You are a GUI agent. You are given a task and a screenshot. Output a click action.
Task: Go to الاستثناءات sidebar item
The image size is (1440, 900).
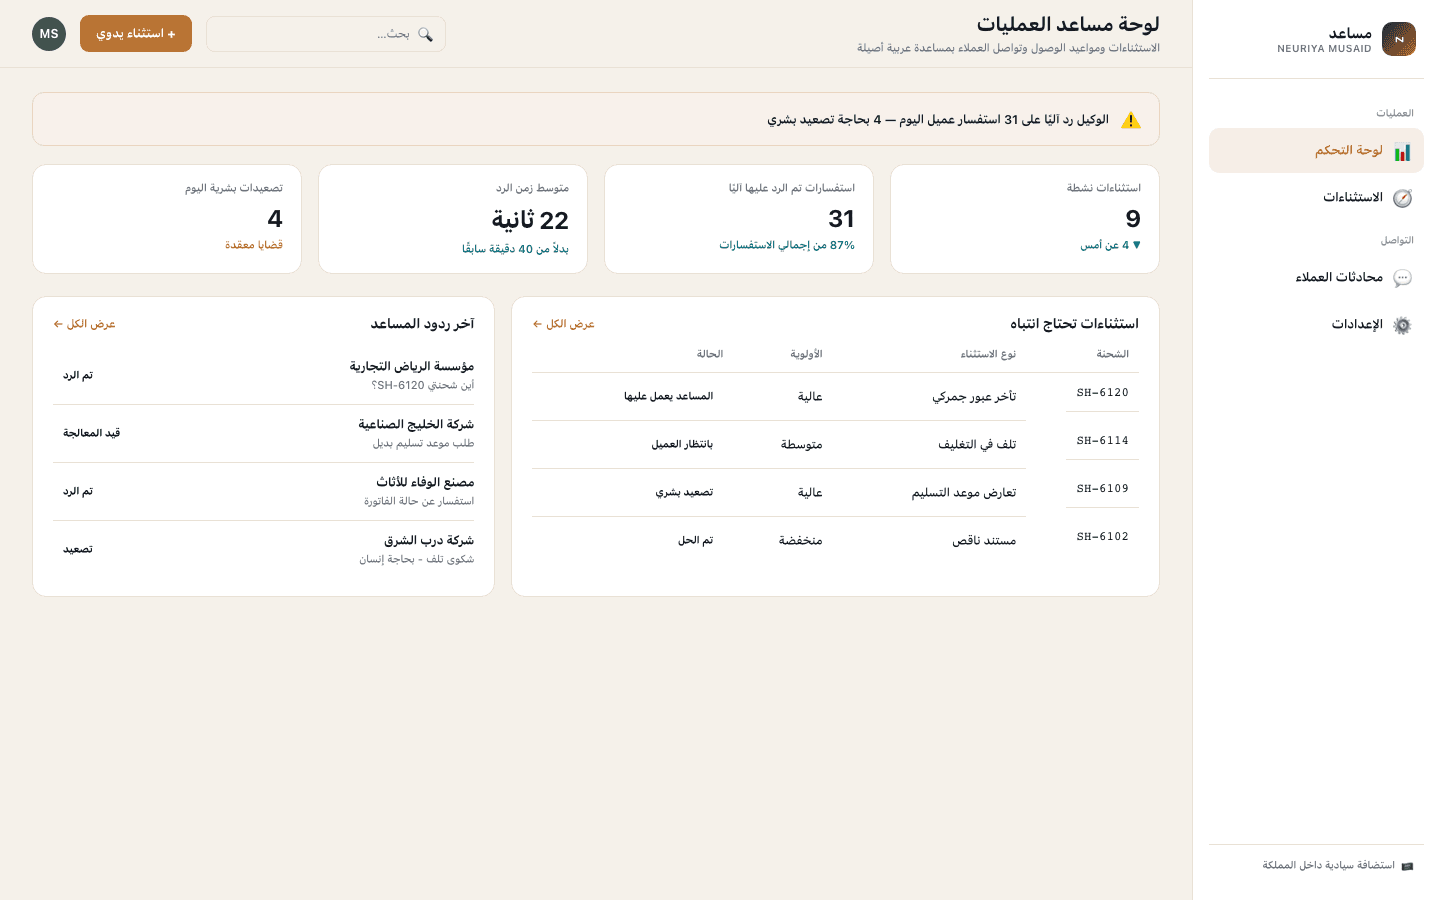point(1316,198)
